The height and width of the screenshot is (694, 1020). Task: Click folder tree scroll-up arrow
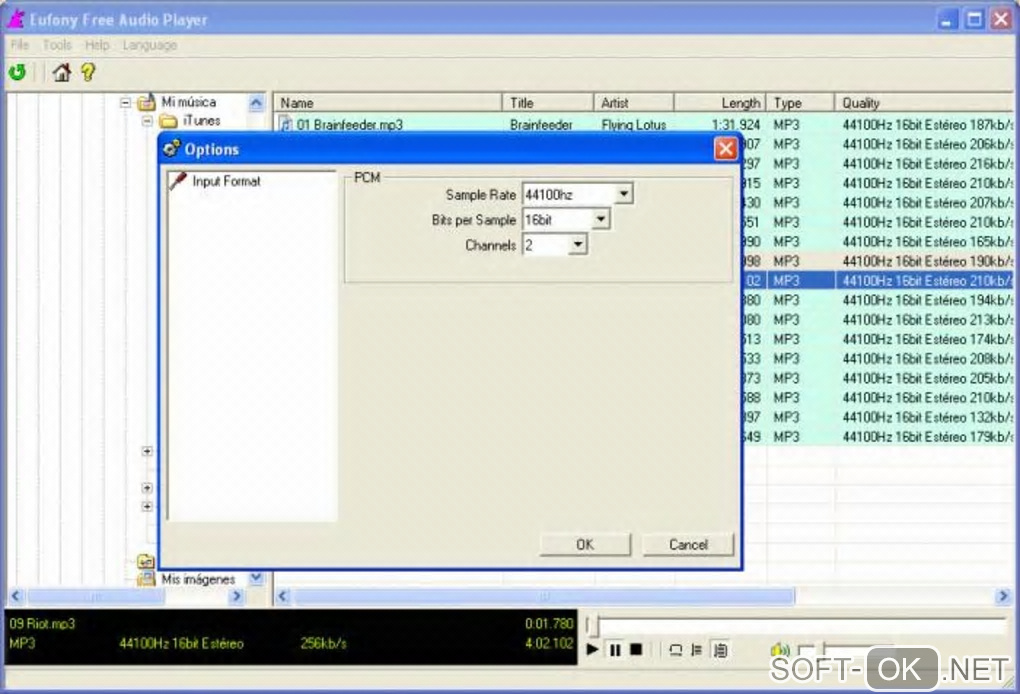(x=256, y=102)
